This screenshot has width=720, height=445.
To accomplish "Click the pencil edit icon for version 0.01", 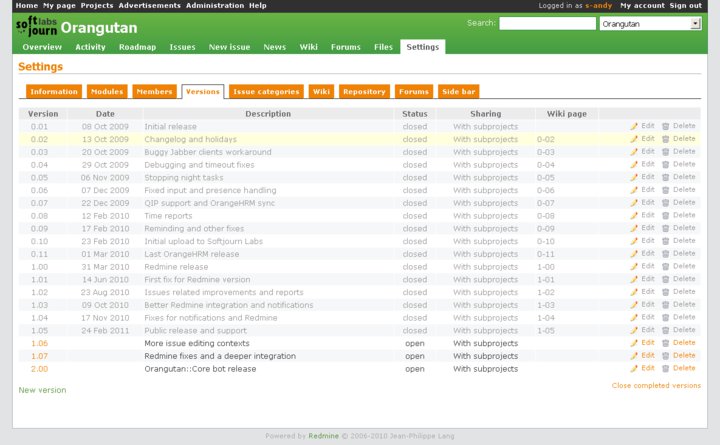I will [x=634, y=126].
